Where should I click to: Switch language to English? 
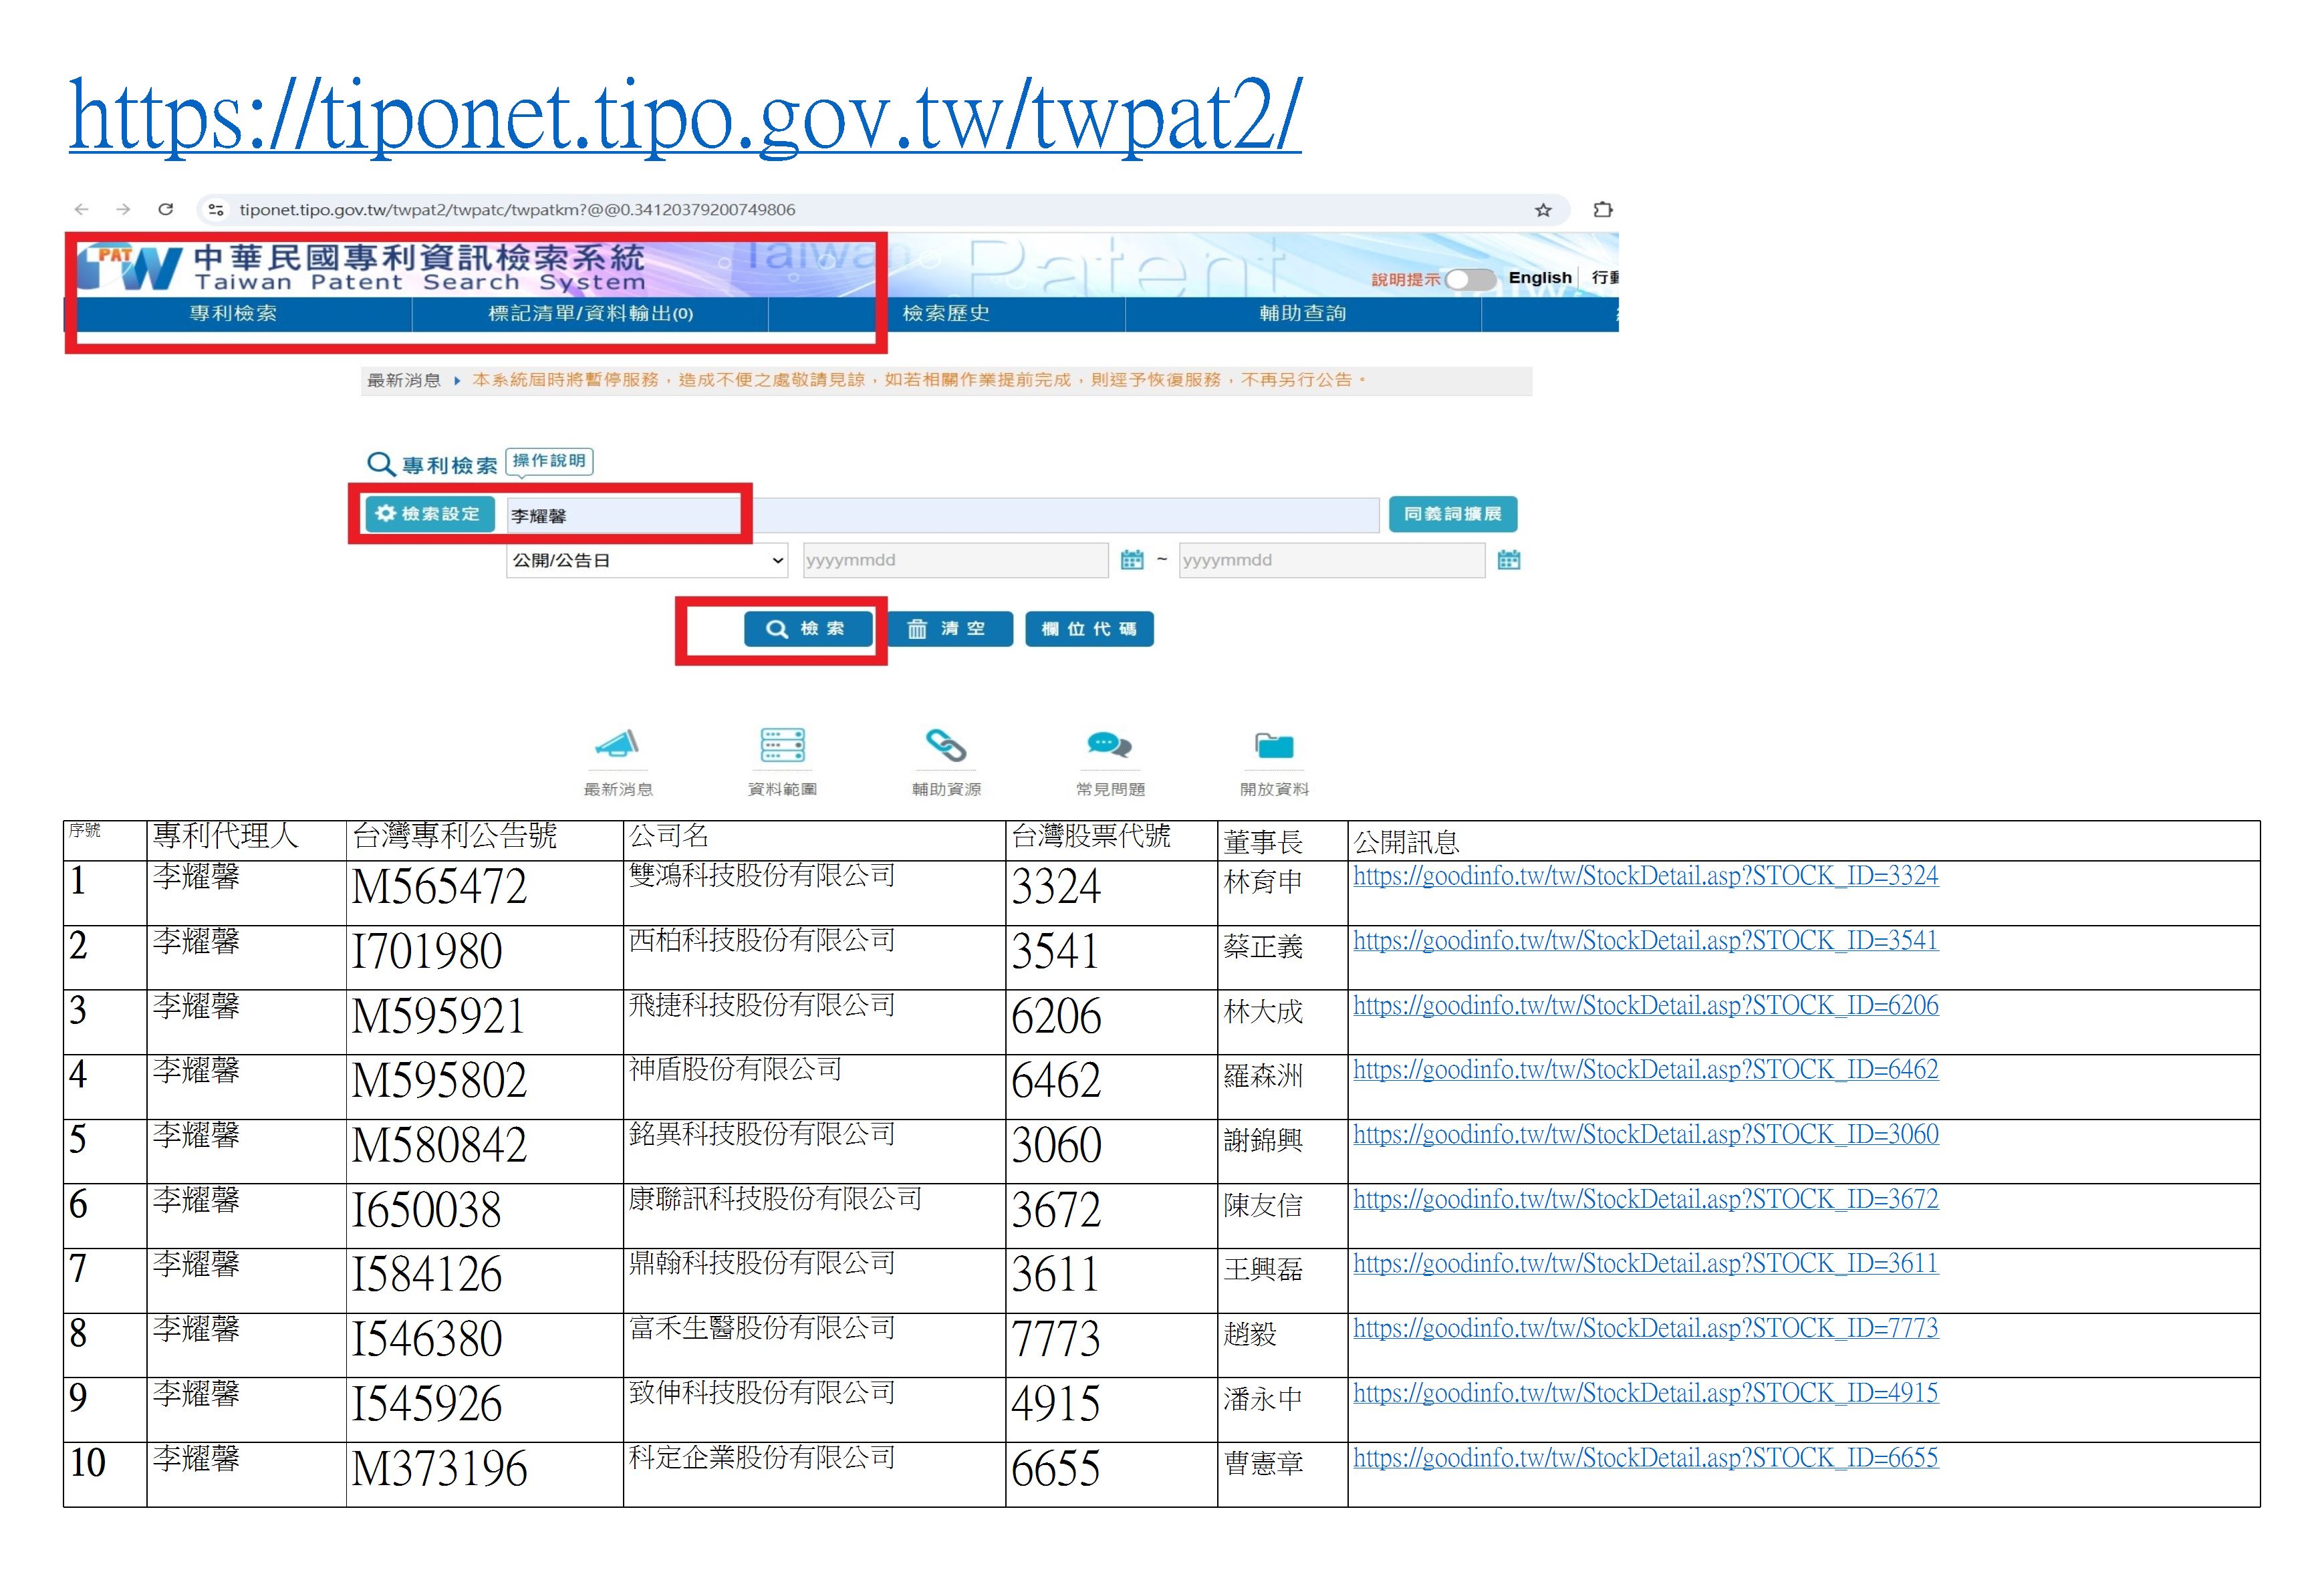tap(1539, 278)
